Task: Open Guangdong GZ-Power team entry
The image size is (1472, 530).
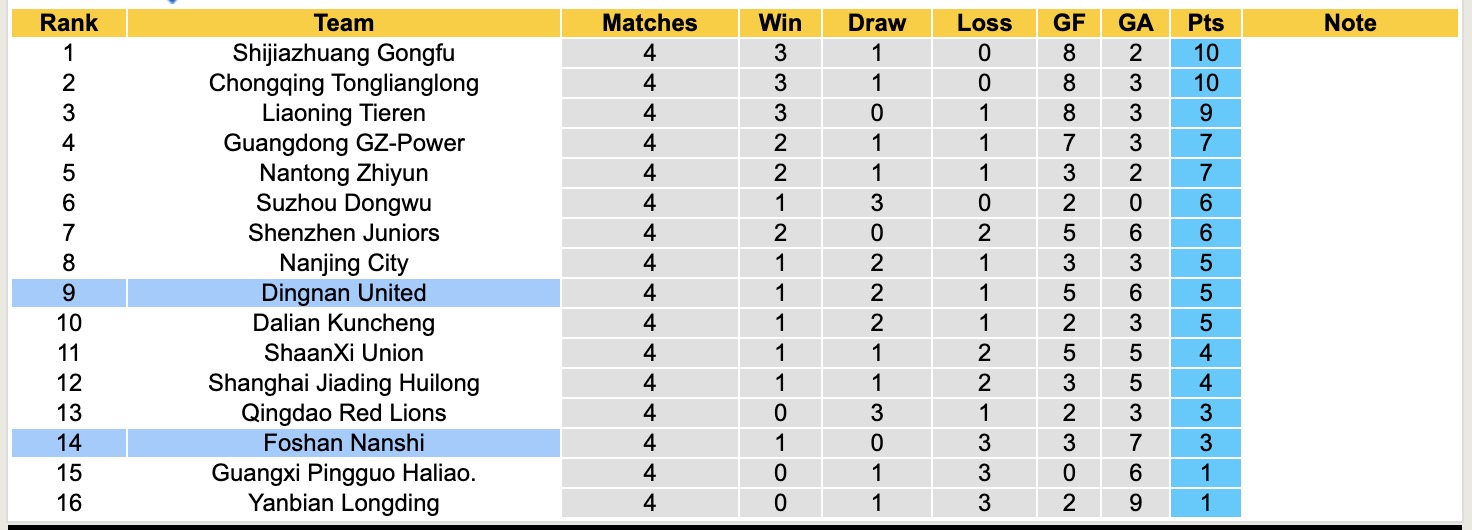Action: (343, 143)
